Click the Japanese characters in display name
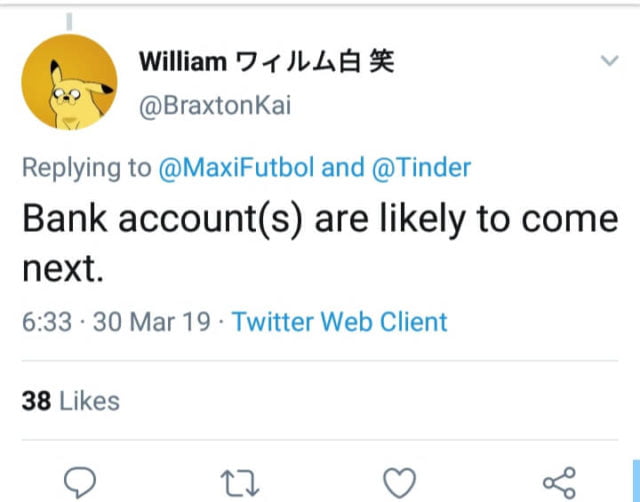Screen dimensions: 640x502 pos(314,62)
